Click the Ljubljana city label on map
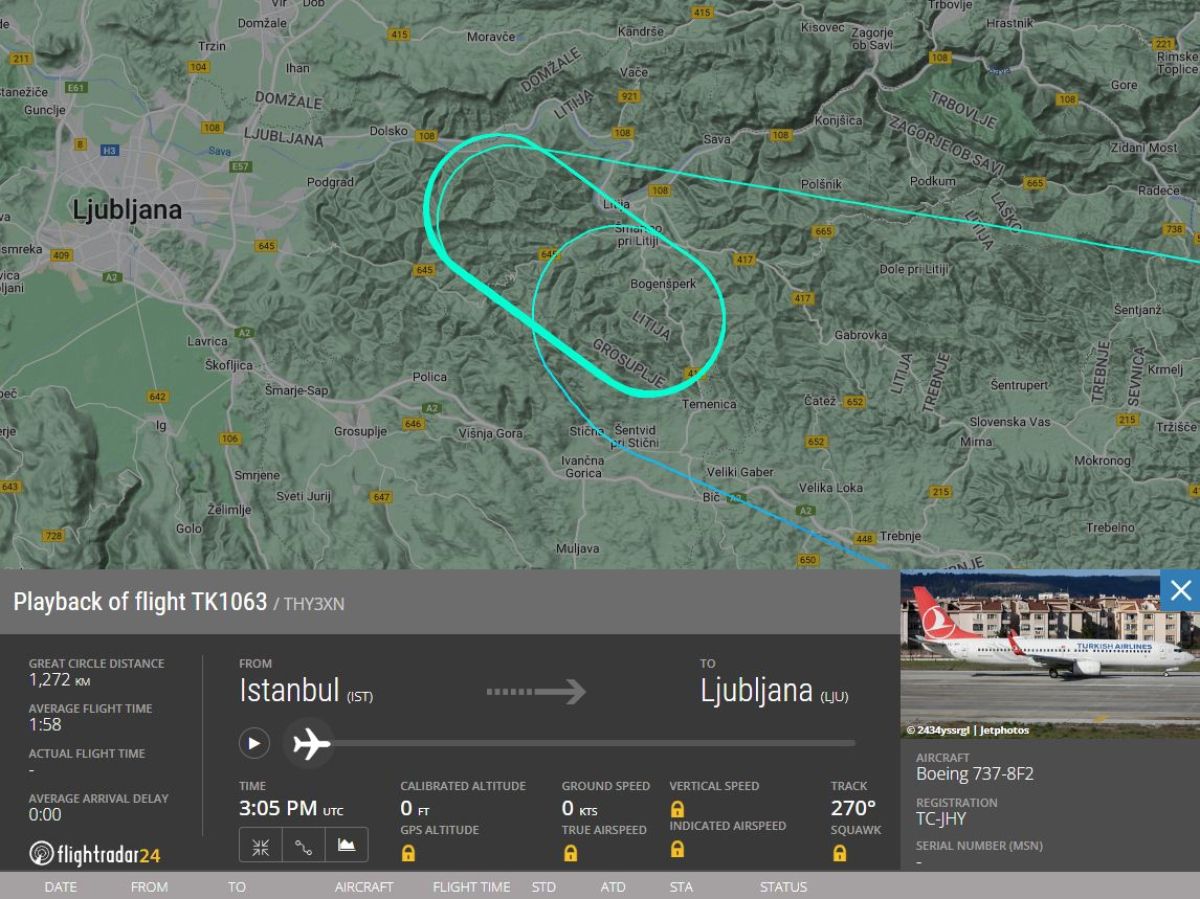Viewport: 1200px width, 899px height. (127, 210)
